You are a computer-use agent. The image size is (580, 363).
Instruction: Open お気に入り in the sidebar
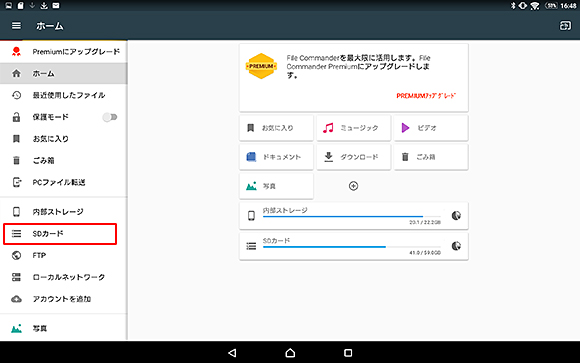[x=63, y=139]
